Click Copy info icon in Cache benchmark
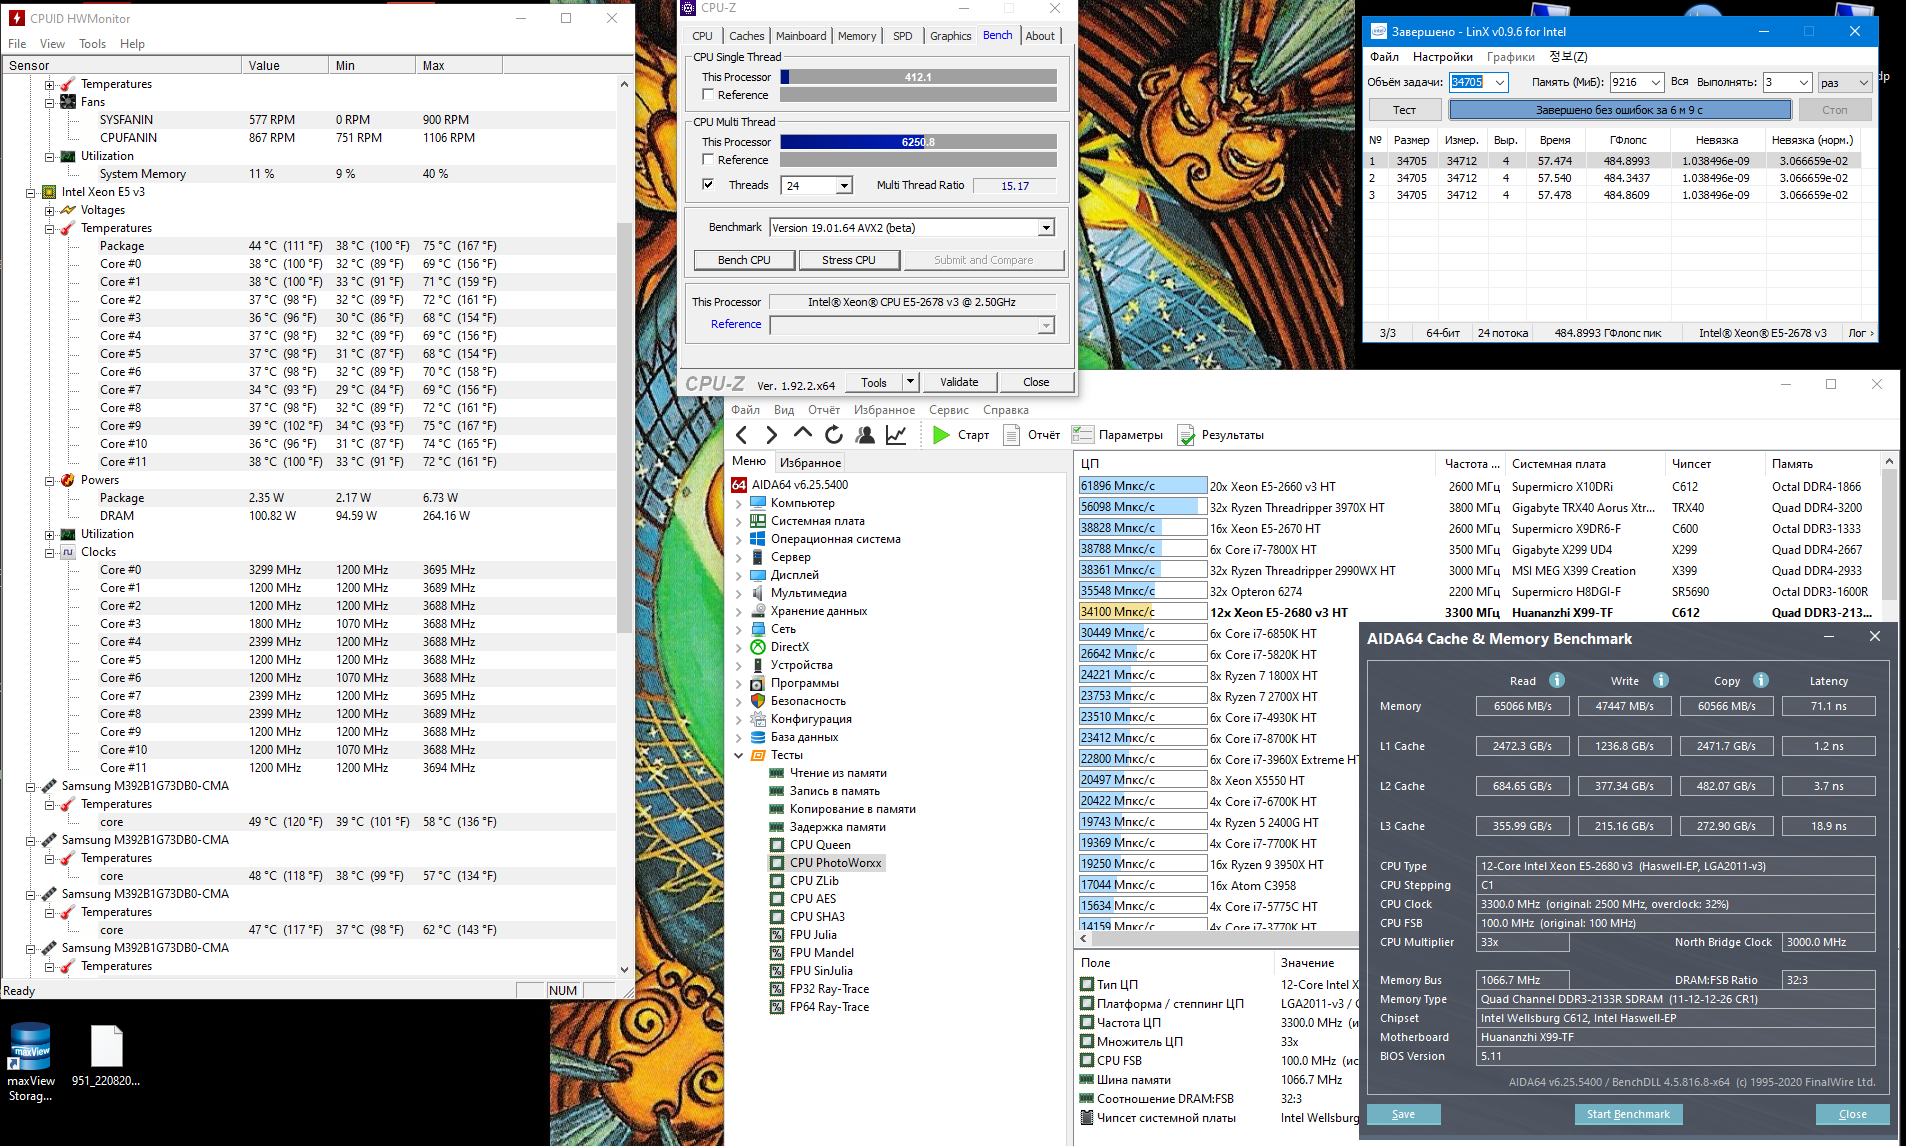 1761,680
